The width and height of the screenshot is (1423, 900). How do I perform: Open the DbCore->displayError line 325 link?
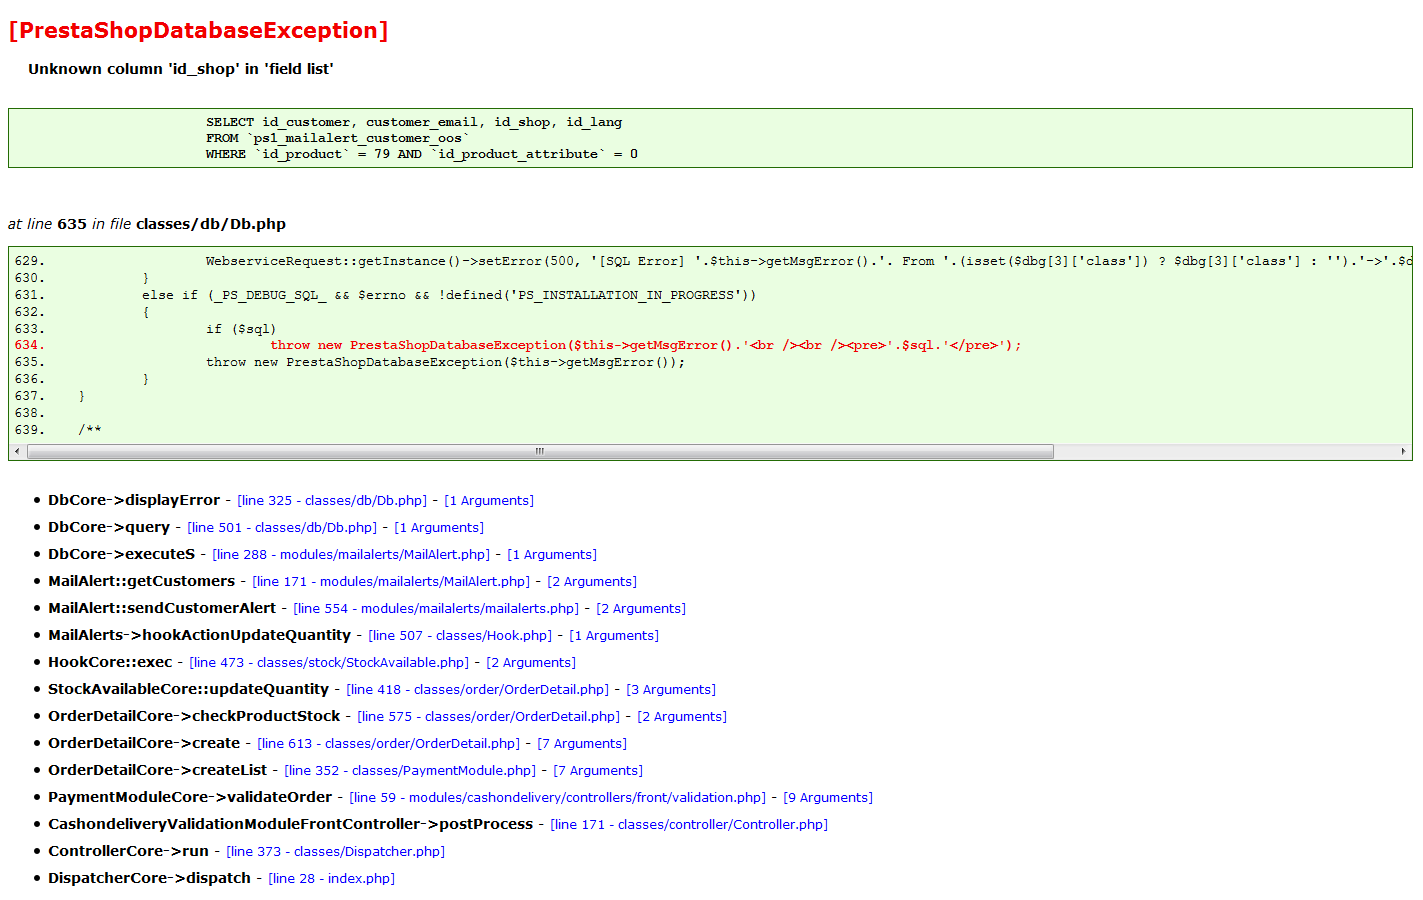click(332, 501)
